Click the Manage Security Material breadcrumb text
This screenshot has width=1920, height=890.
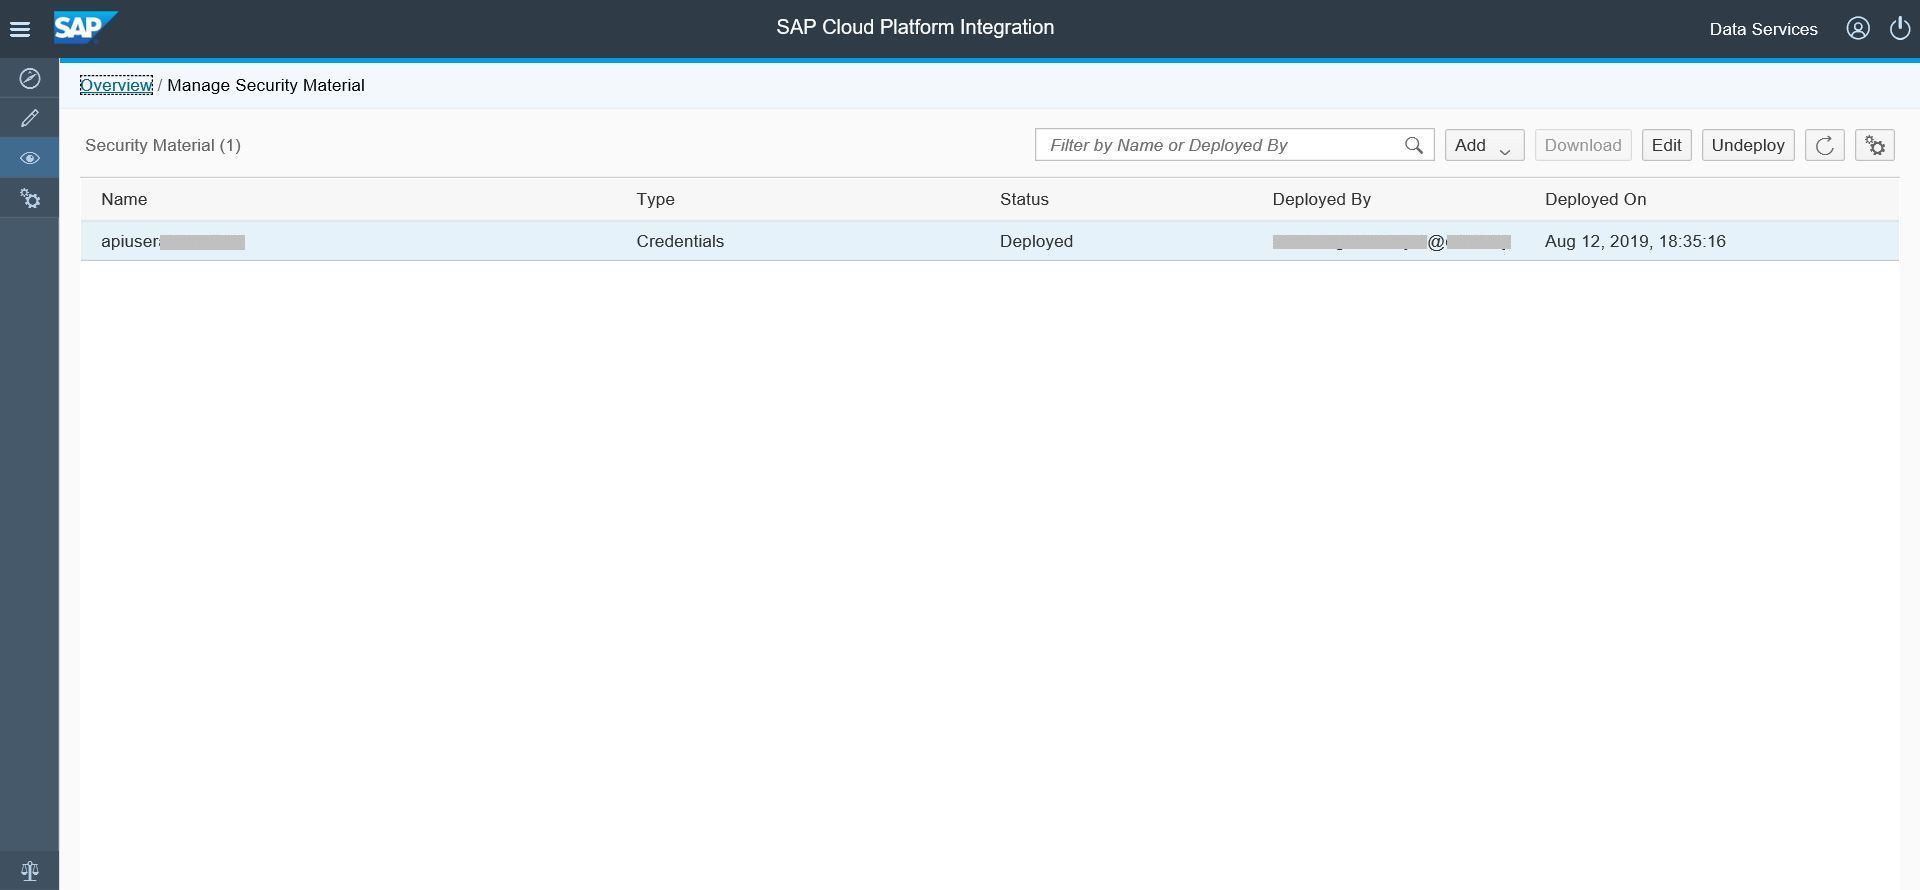click(266, 85)
